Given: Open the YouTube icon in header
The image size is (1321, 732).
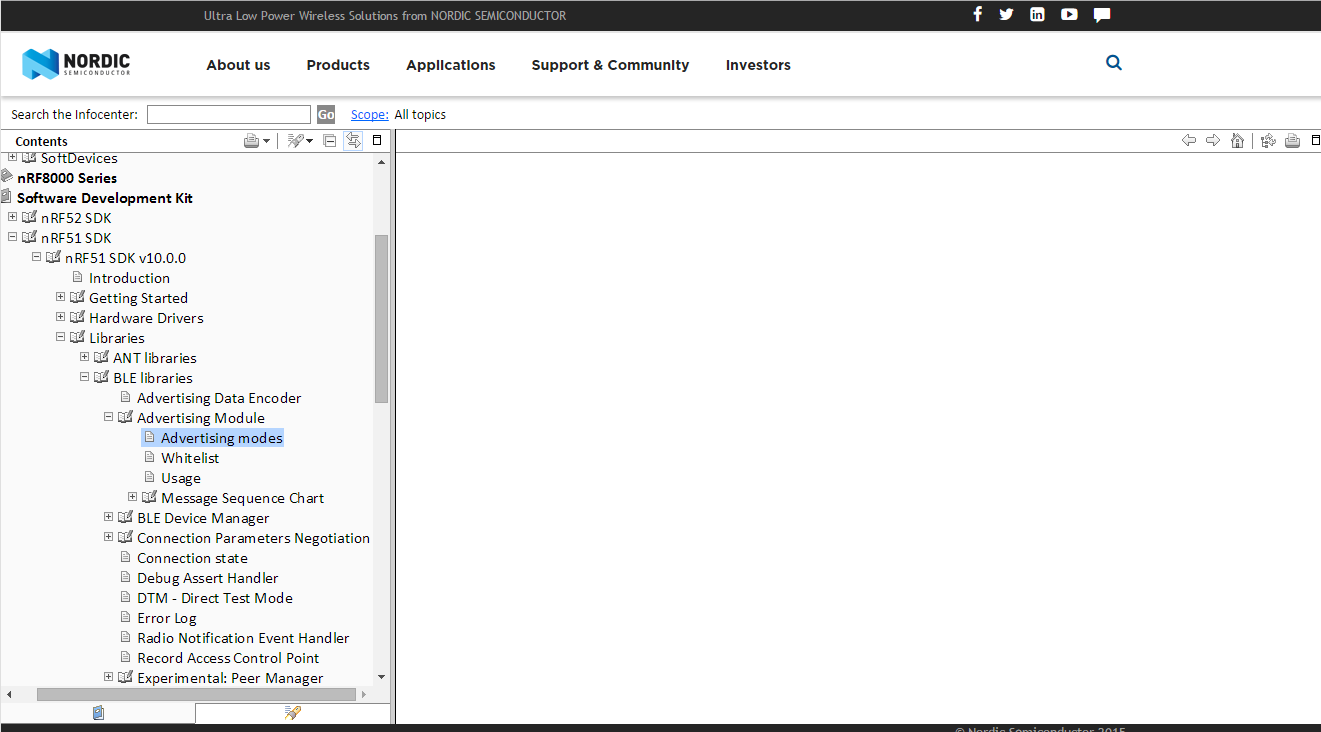Looking at the screenshot, I should coord(1069,14).
